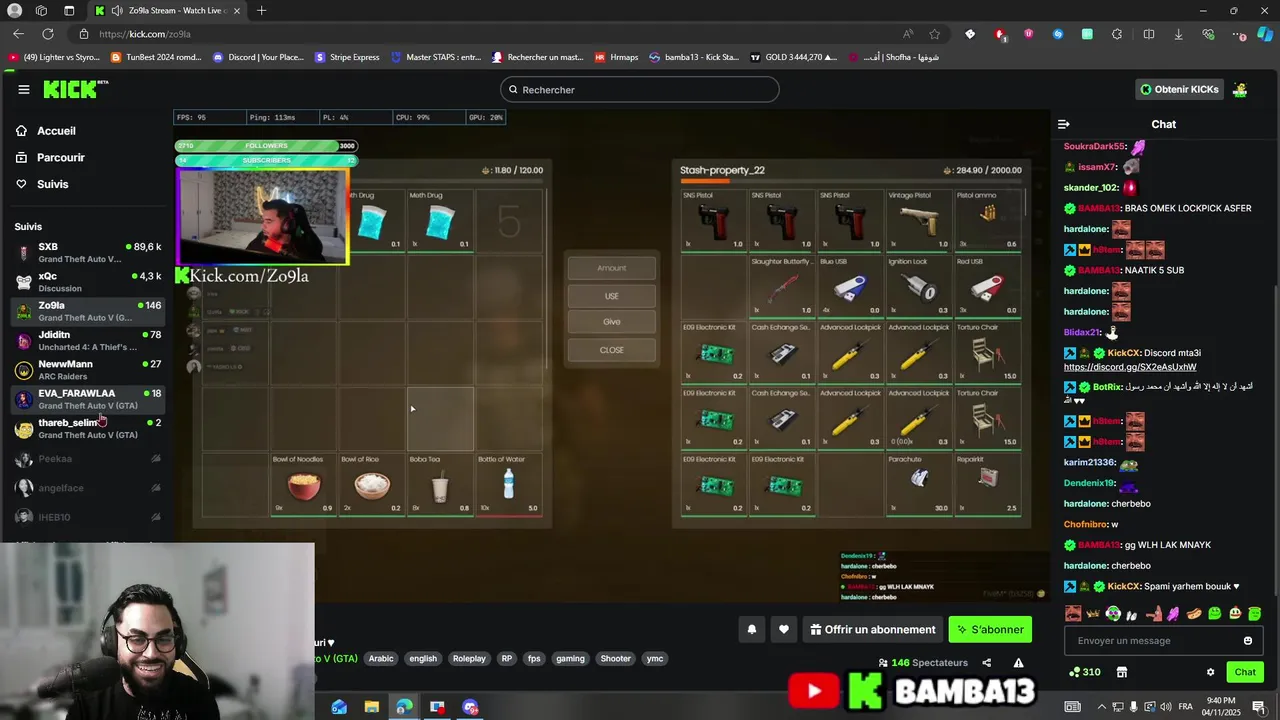Share the stream using share icon
1280x720 pixels.
point(986,663)
